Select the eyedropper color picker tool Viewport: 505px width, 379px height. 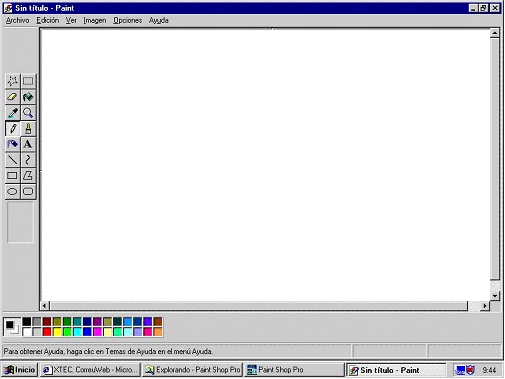coord(13,113)
